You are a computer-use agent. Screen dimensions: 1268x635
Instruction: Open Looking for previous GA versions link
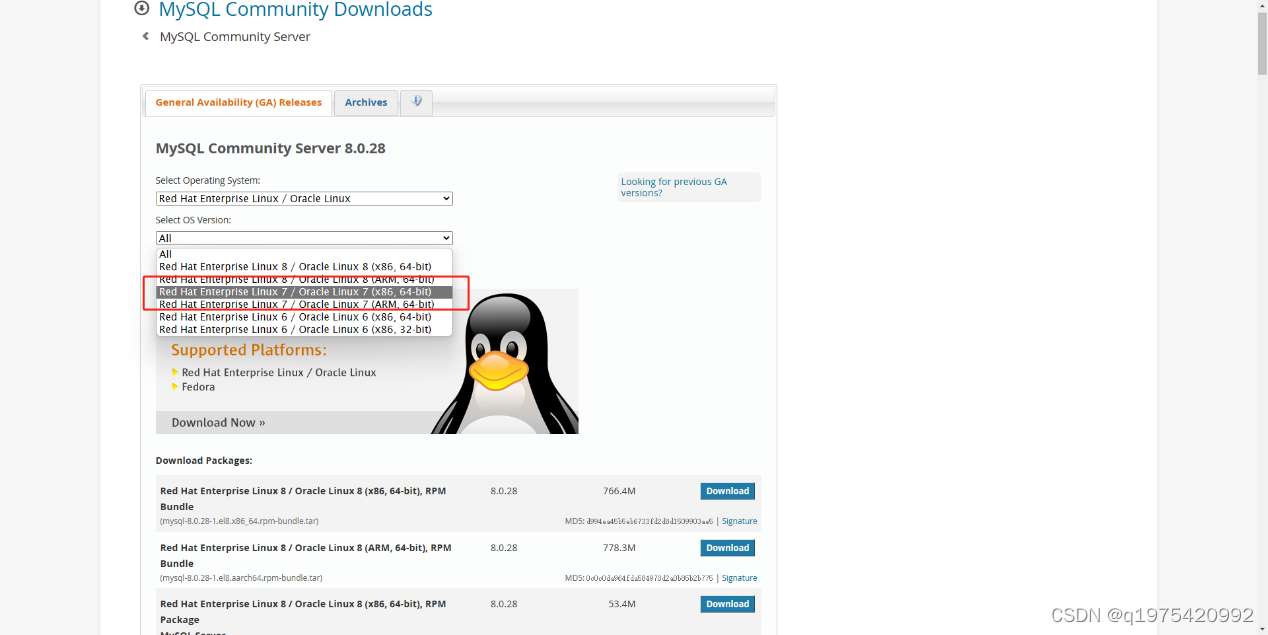pos(674,187)
